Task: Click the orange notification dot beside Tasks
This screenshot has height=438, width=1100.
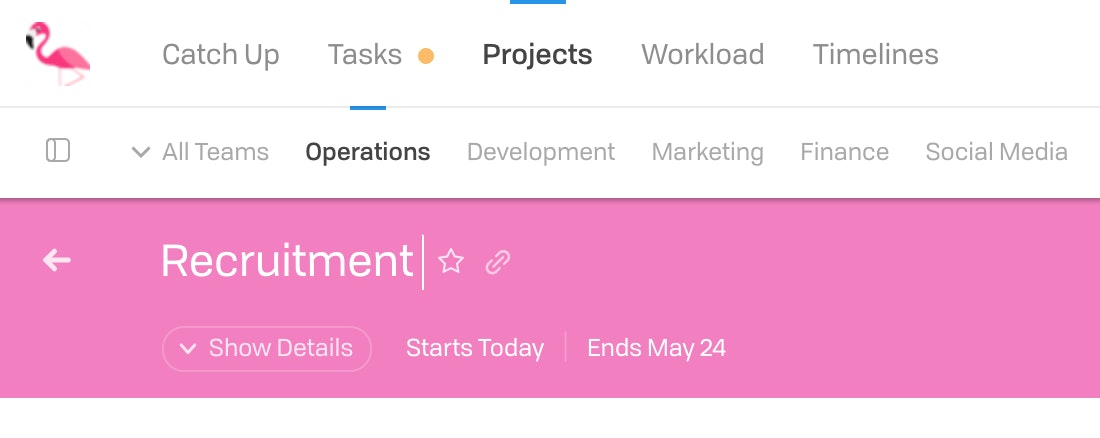Action: click(426, 55)
